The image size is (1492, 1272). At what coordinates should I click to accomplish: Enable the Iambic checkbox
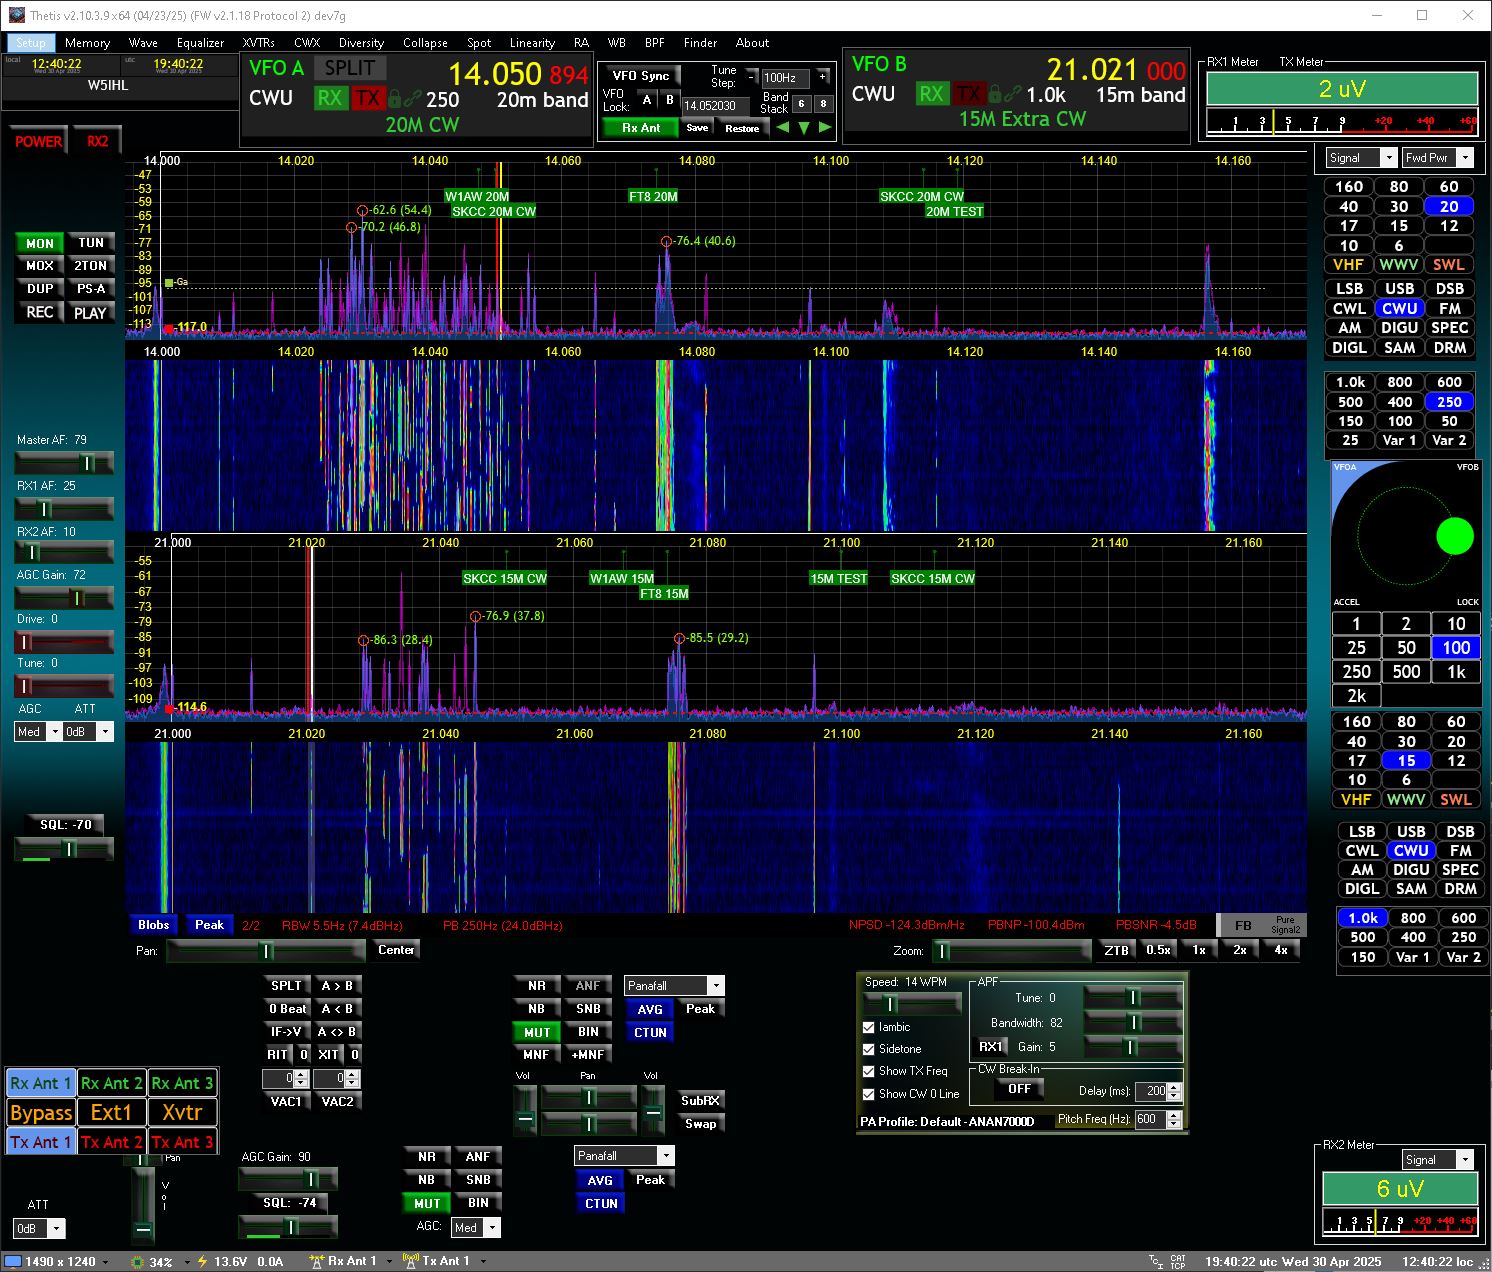(869, 1027)
